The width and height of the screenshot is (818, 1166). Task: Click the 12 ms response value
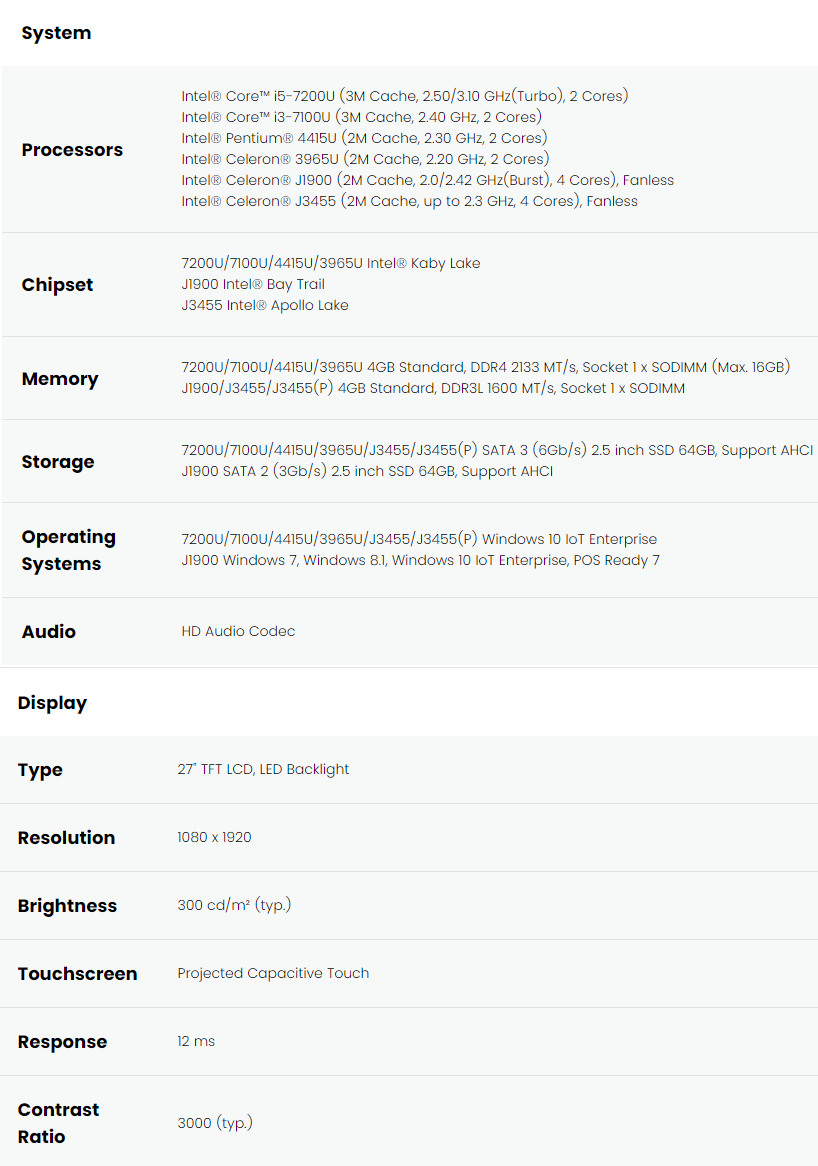pyautogui.click(x=196, y=1041)
